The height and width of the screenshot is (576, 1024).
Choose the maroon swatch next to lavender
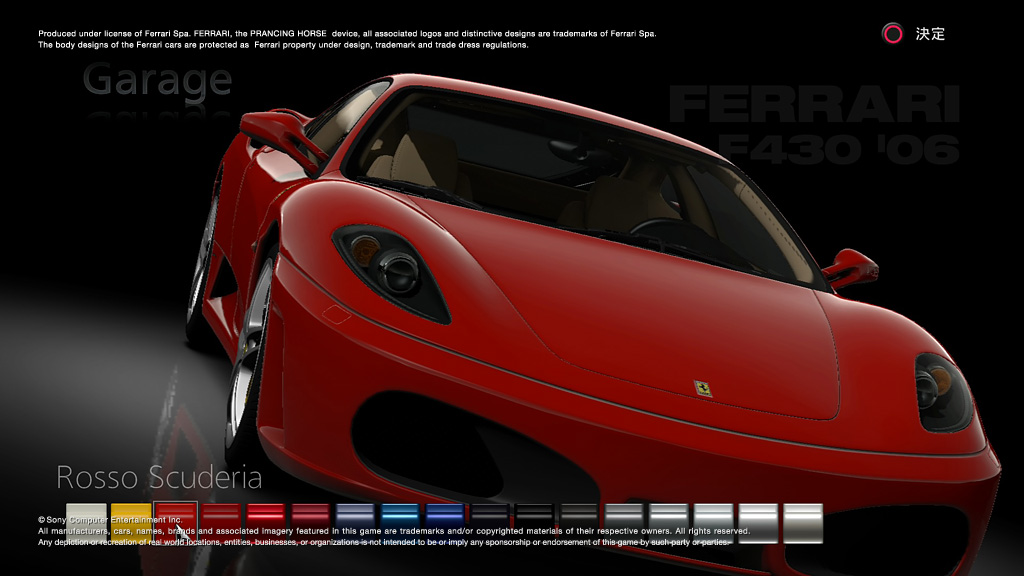click(x=310, y=523)
